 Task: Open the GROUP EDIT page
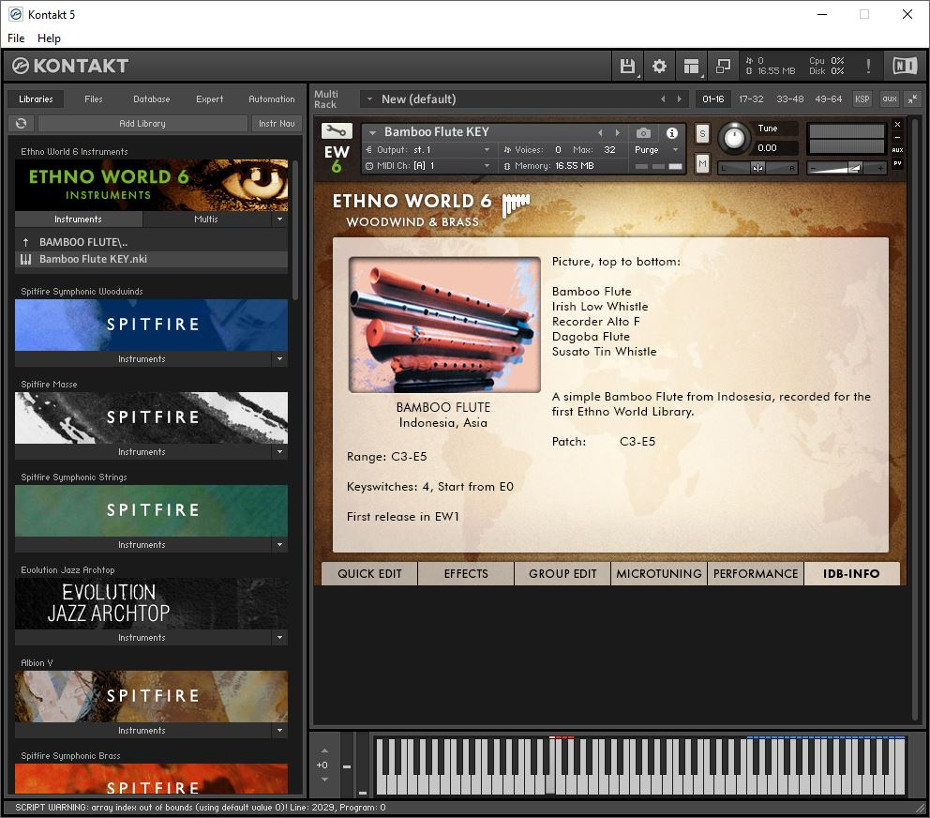pyautogui.click(x=562, y=574)
